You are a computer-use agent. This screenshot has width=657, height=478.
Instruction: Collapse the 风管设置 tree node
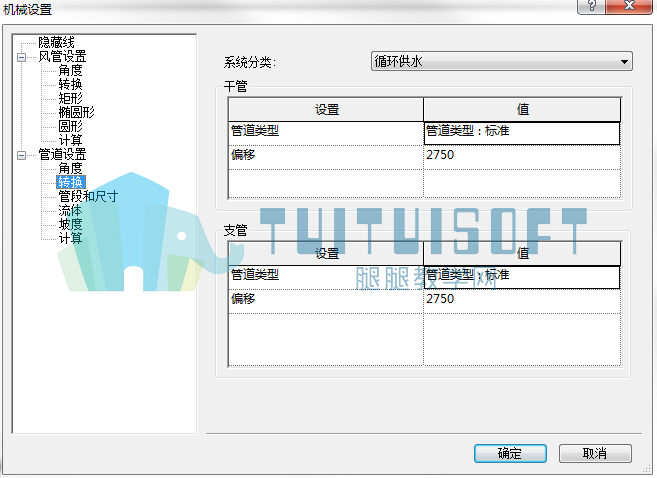coord(21,57)
